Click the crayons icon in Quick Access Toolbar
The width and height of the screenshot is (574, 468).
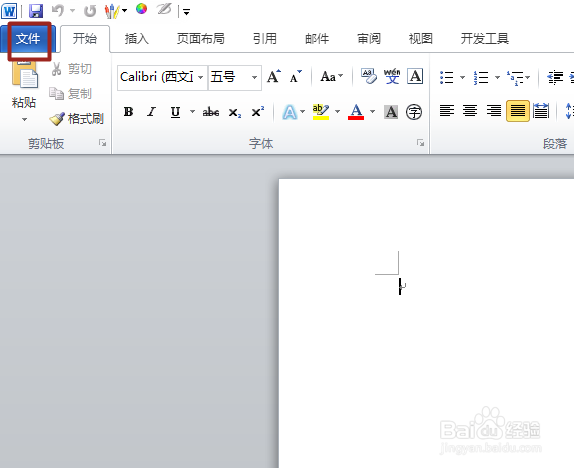pos(112,11)
